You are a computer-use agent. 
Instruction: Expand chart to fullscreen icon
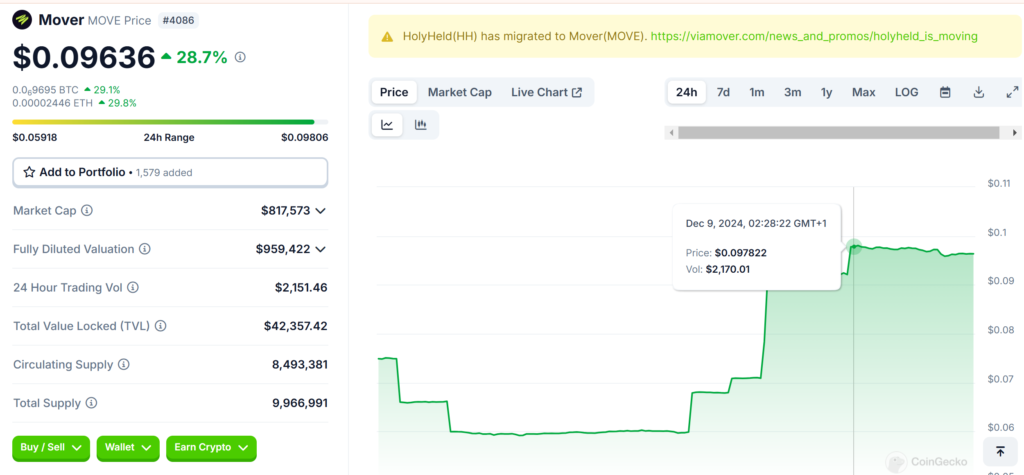[1011, 92]
